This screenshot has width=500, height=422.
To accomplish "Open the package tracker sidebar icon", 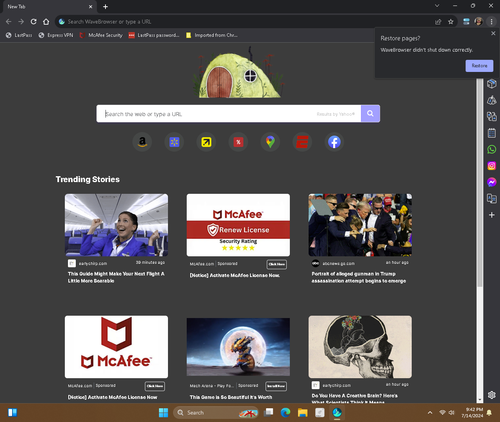I will [492, 84].
